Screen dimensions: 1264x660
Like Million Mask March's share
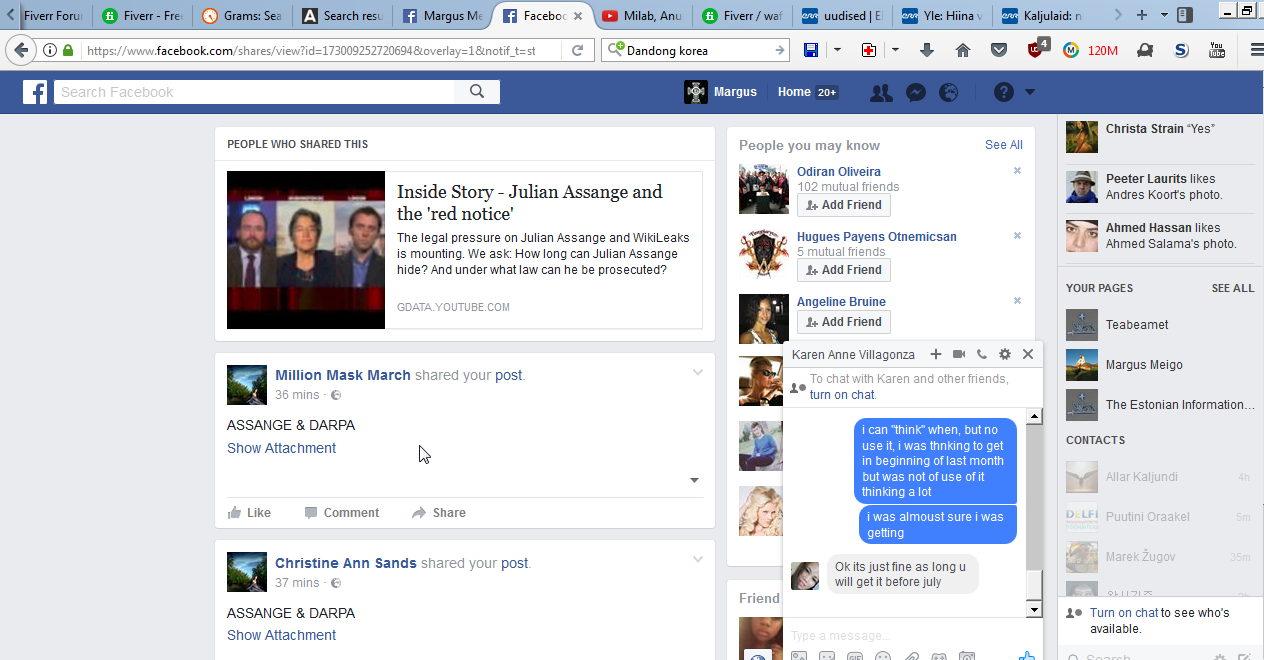tap(249, 512)
